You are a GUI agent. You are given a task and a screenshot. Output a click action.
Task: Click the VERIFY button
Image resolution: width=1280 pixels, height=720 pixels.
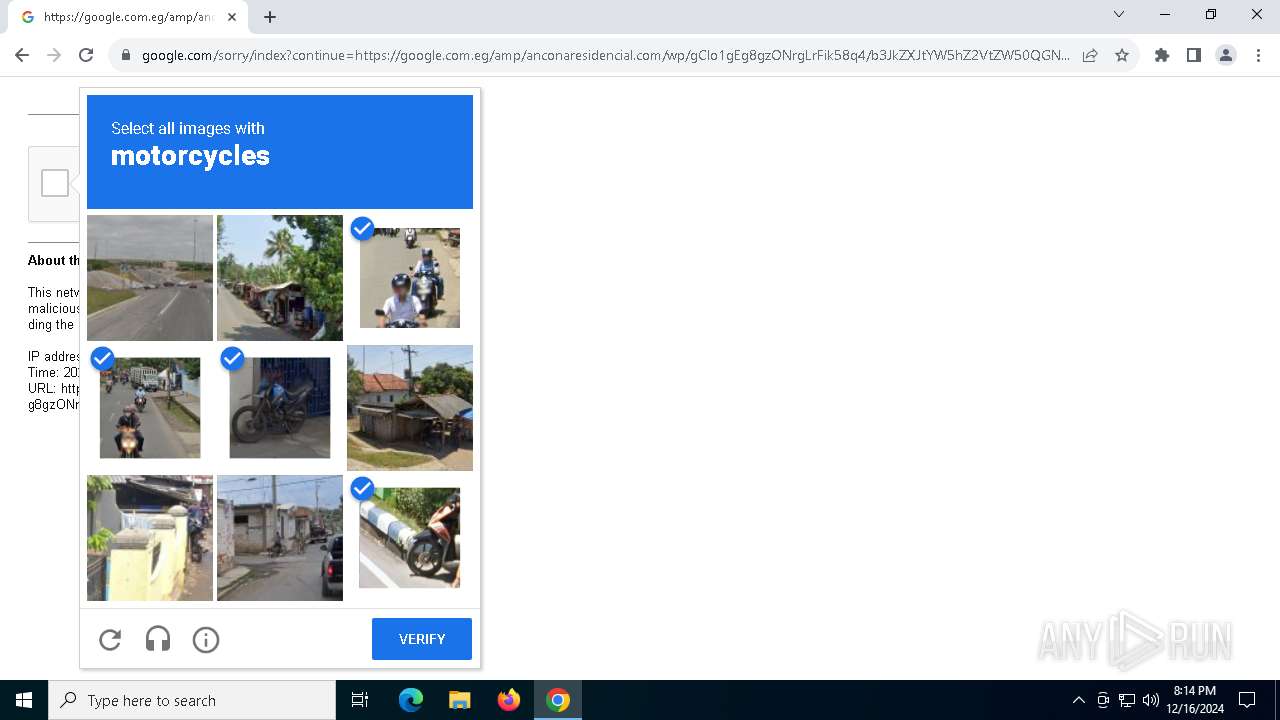click(422, 639)
